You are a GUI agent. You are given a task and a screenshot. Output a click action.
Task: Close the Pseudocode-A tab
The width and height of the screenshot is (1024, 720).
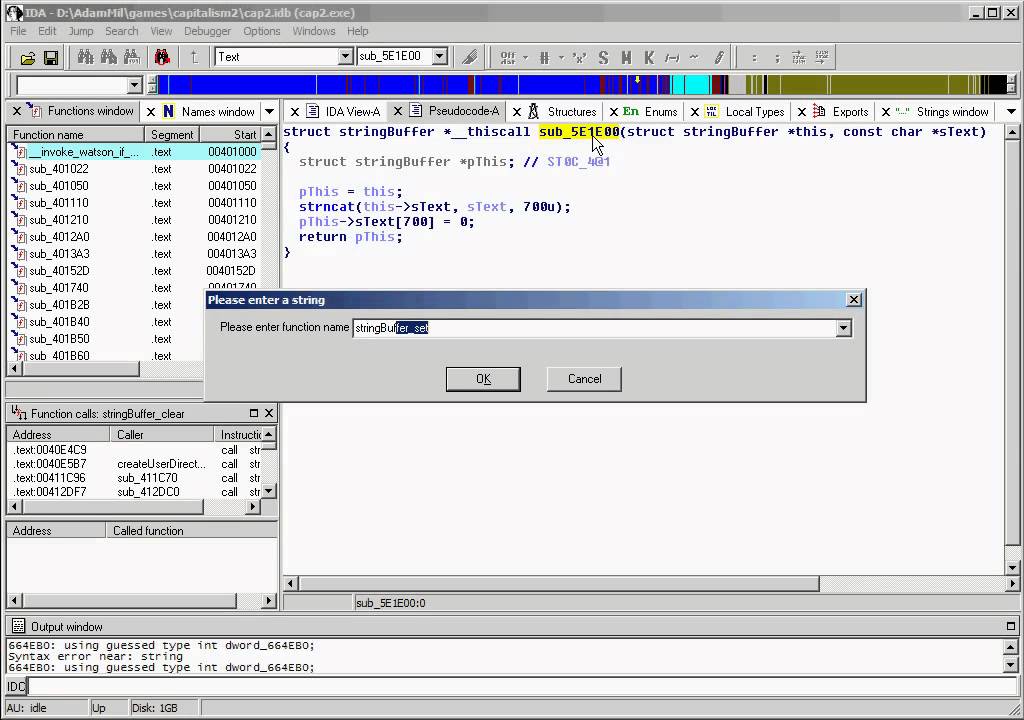click(398, 111)
